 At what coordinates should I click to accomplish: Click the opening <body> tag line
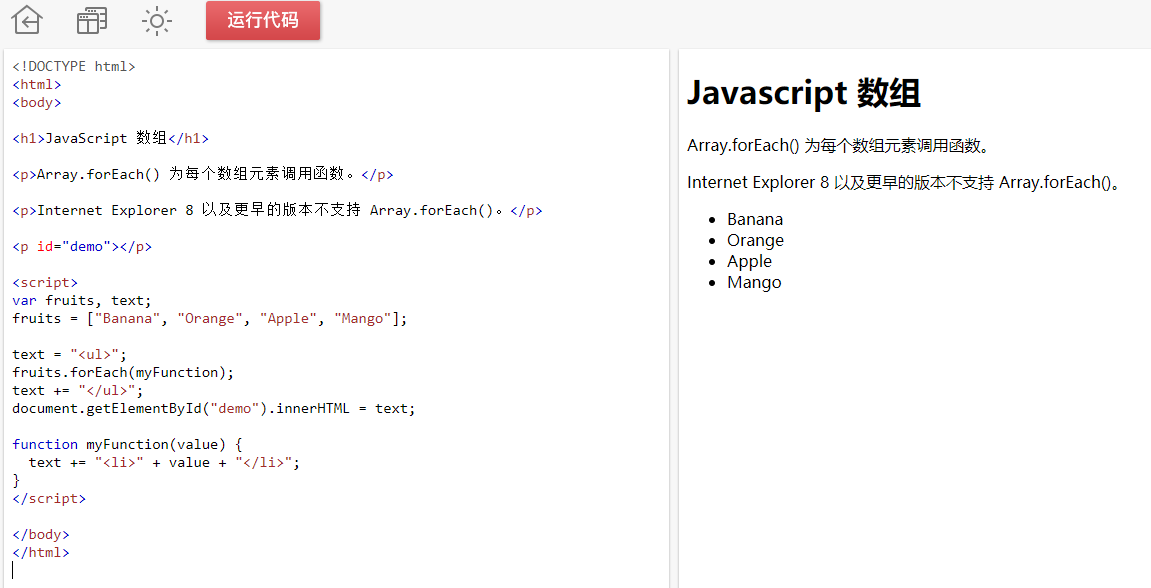coord(37,102)
